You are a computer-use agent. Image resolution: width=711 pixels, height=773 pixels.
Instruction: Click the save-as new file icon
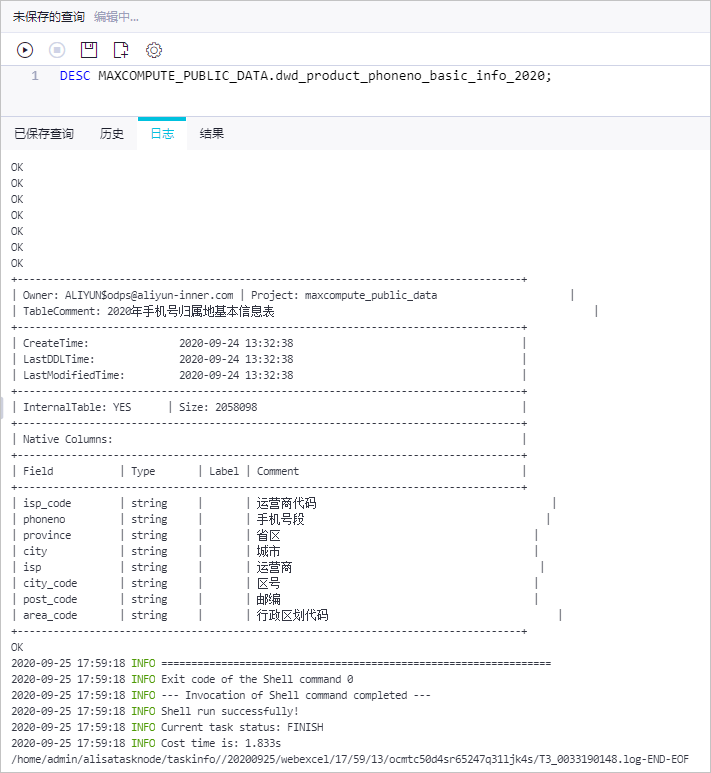pos(121,50)
